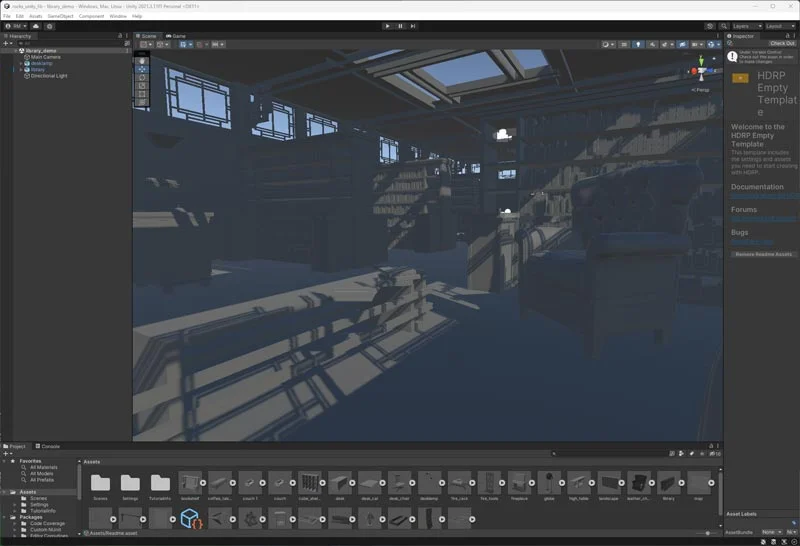Viewport: 800px width, 546px height.
Task: Open the cloud services icon
Action: point(36,26)
